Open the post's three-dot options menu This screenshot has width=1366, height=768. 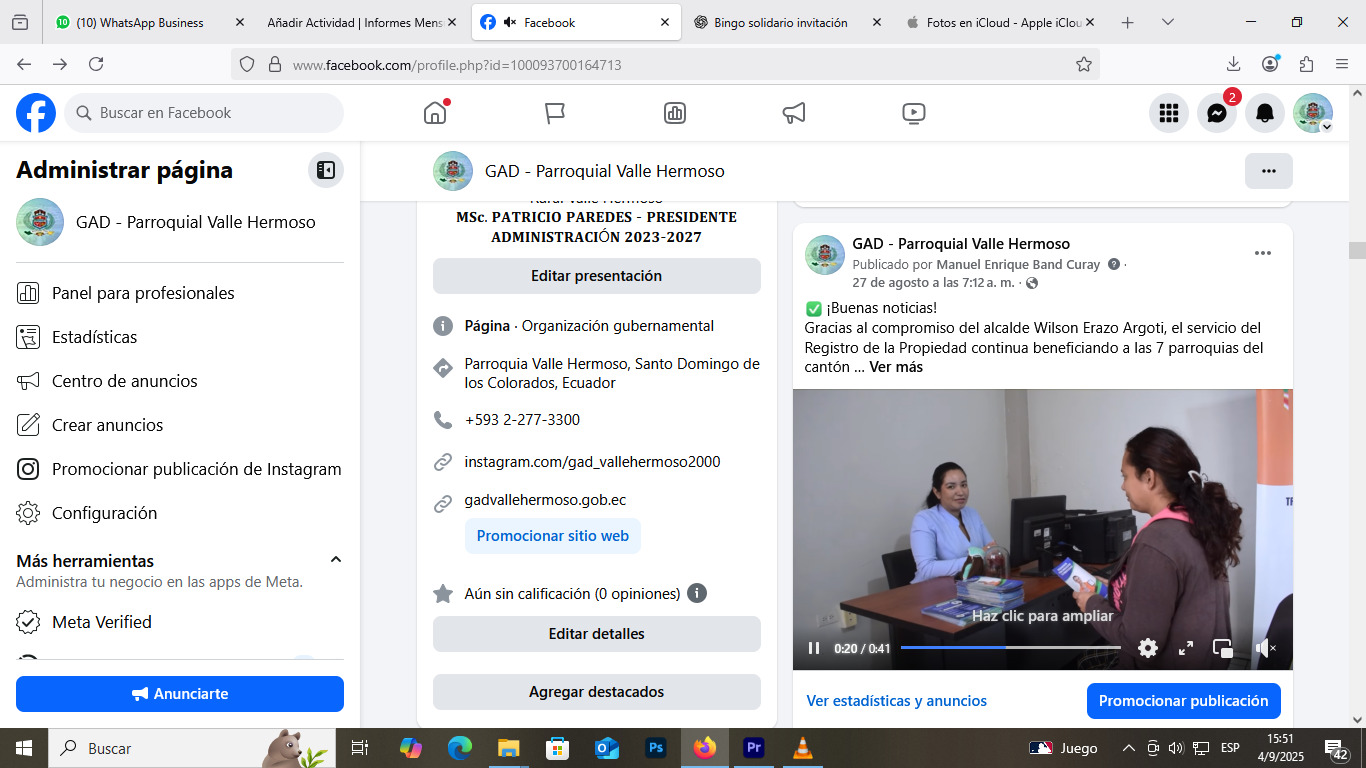pyautogui.click(x=1263, y=253)
